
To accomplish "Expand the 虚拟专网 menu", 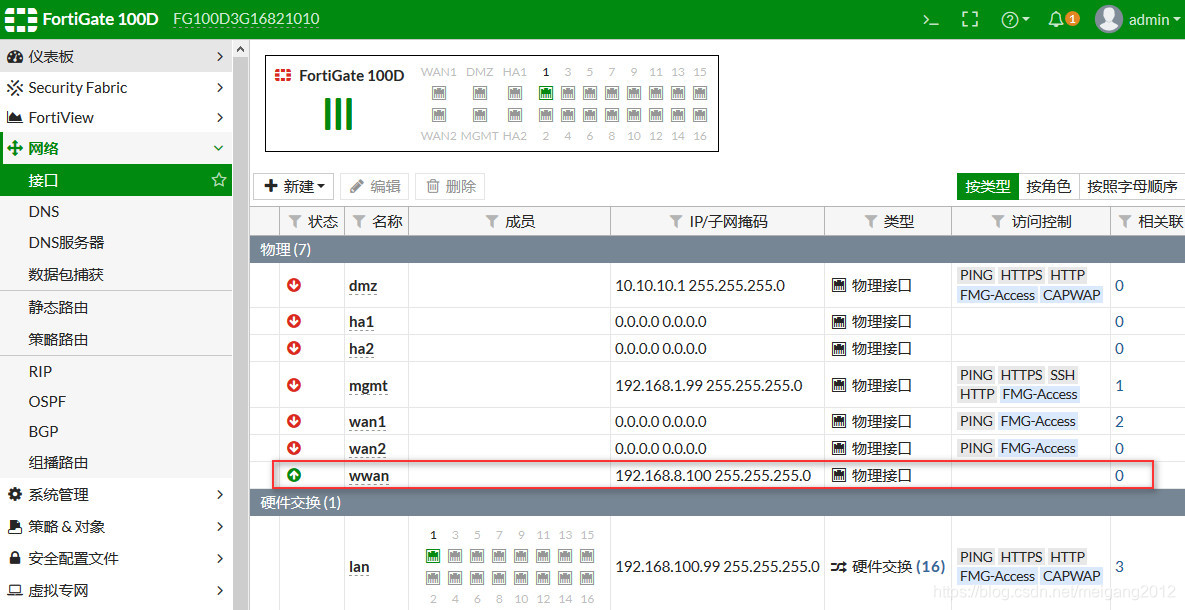I will coord(116,590).
